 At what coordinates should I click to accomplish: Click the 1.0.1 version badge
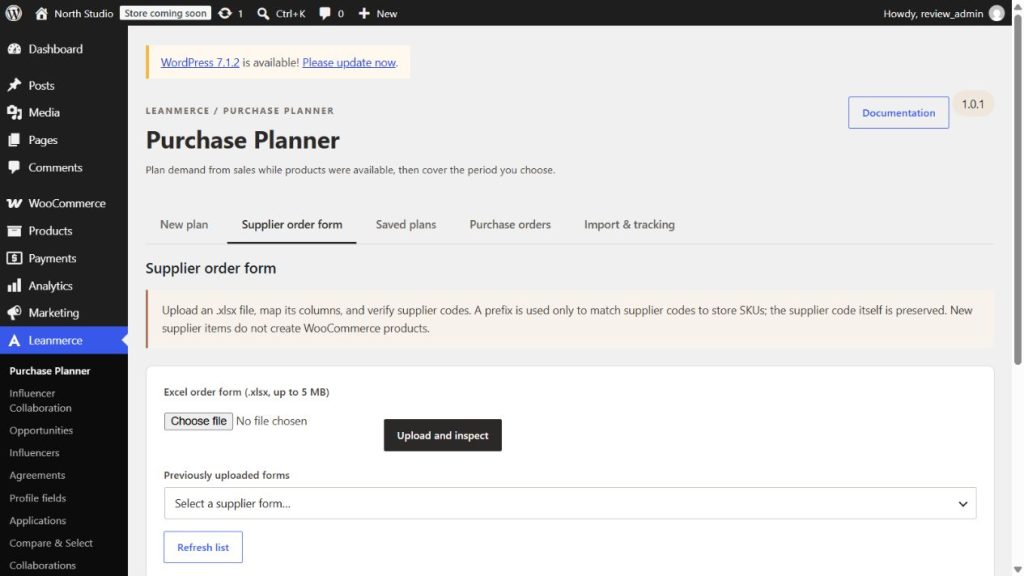pyautogui.click(x=972, y=104)
